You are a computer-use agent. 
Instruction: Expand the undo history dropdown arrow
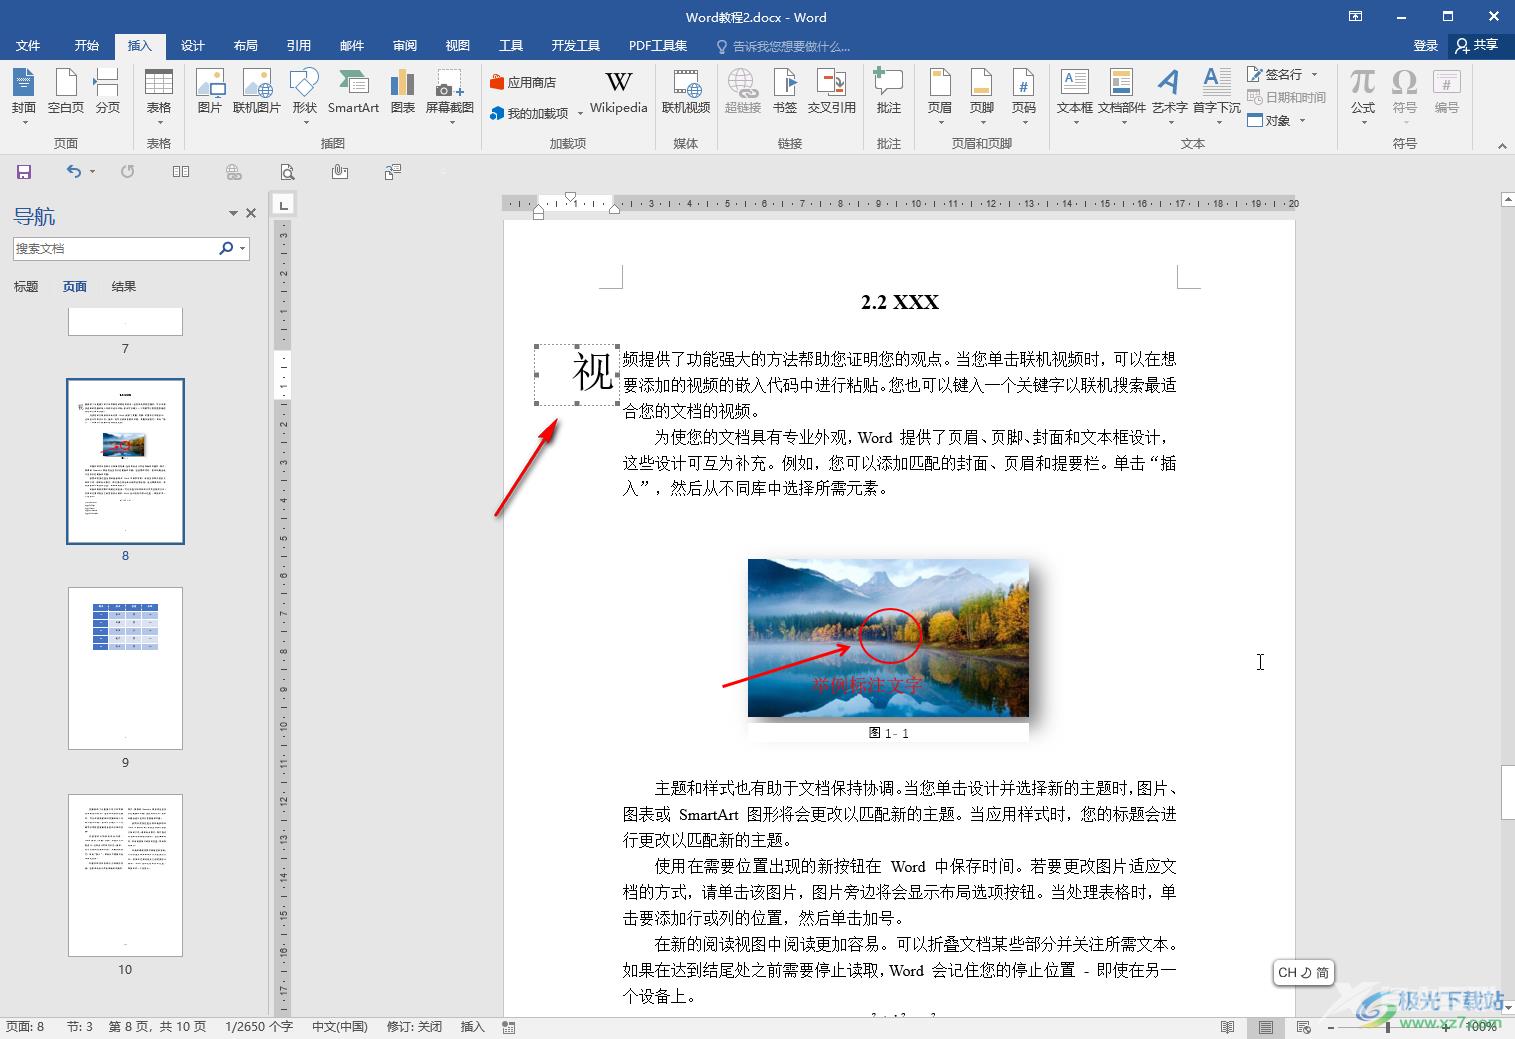click(x=92, y=172)
